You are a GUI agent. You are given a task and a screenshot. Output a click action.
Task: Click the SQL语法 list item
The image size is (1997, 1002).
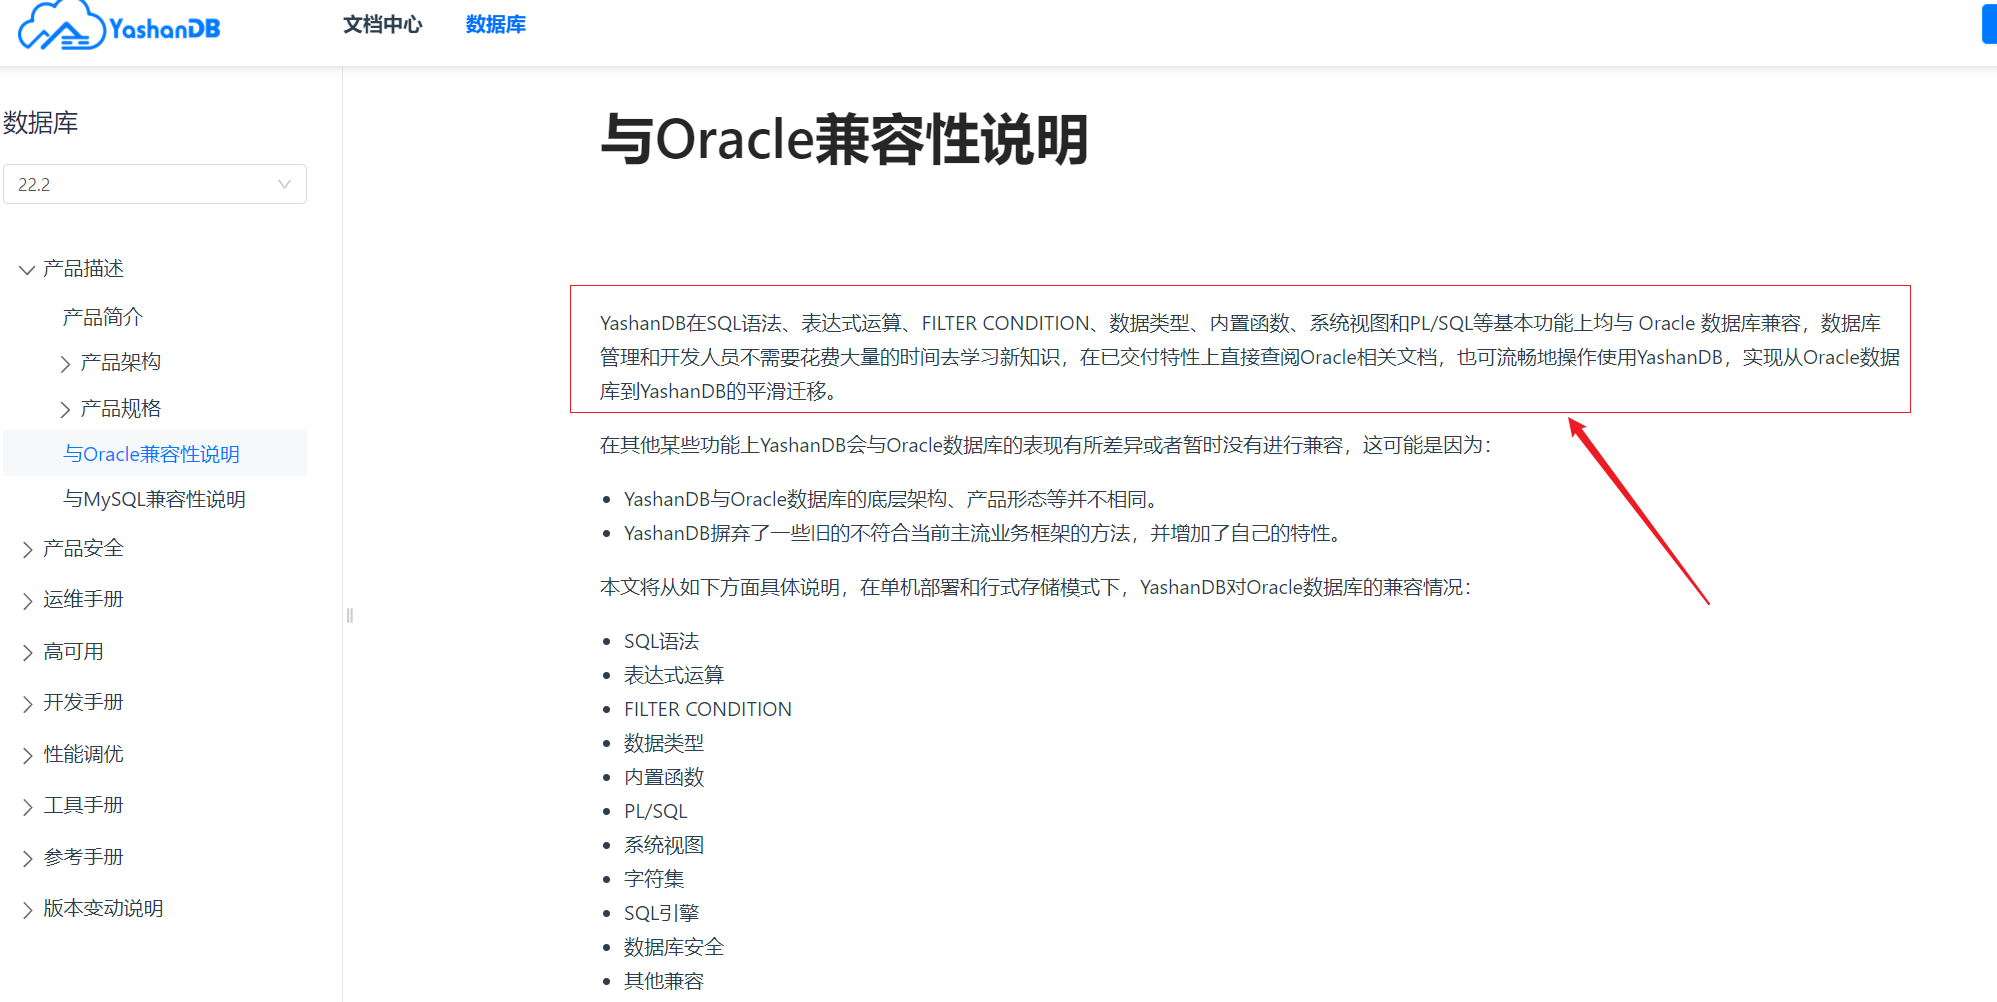click(662, 641)
